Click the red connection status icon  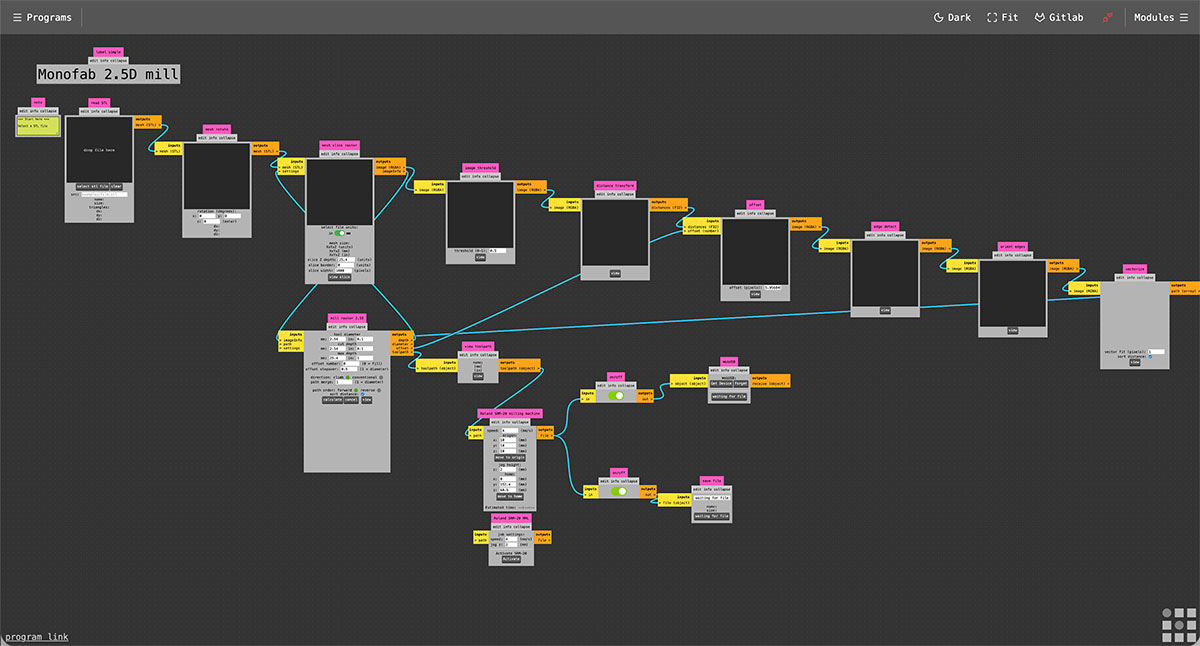pos(1106,17)
